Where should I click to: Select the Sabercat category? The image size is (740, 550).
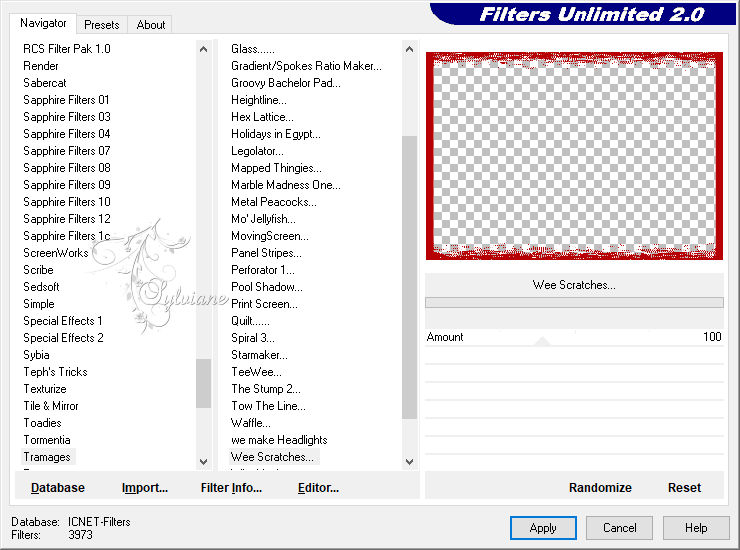point(45,83)
